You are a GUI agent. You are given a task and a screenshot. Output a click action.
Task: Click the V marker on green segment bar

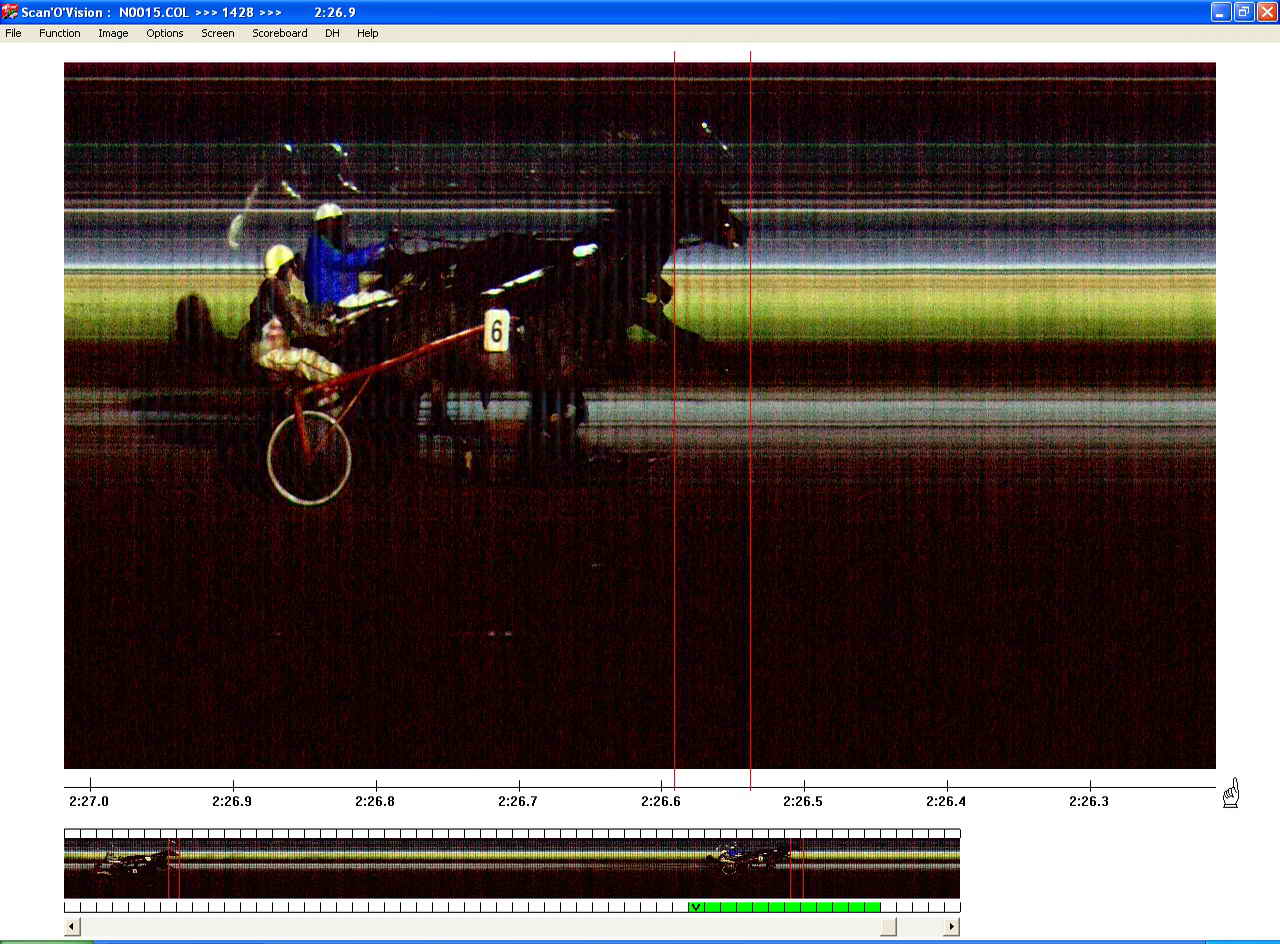pos(695,907)
